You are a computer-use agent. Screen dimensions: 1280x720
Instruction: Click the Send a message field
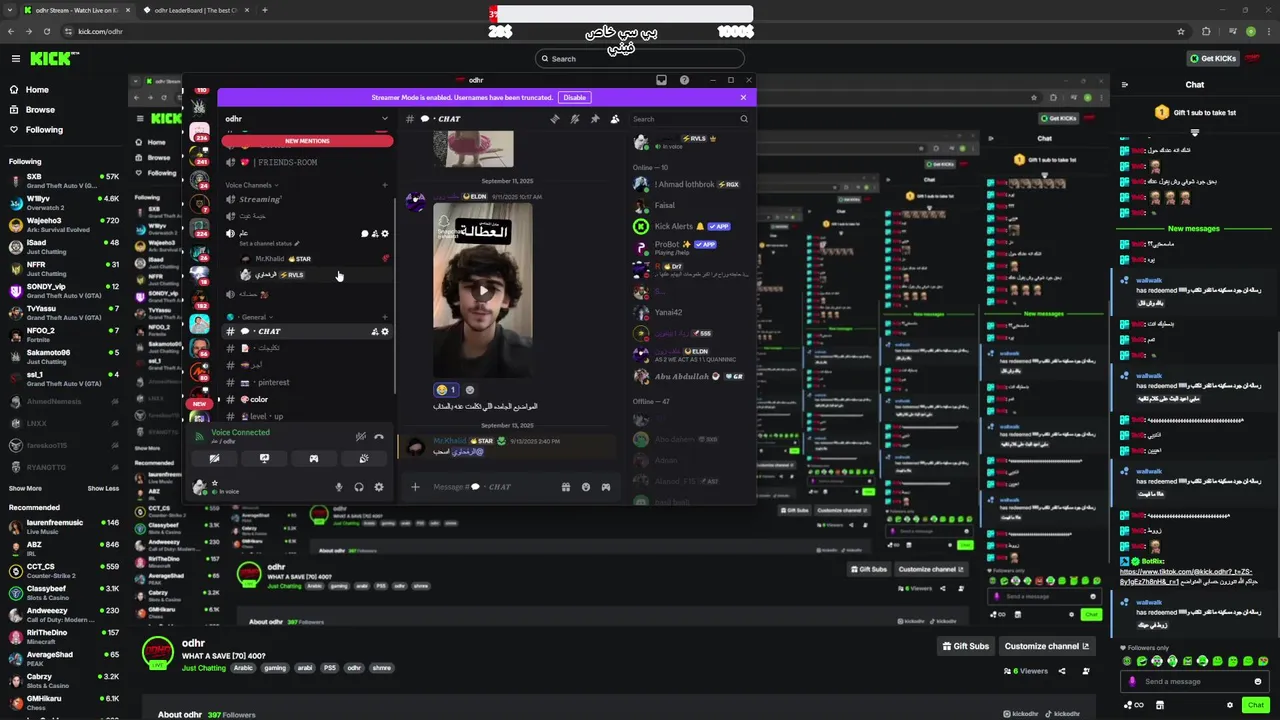[1195, 681]
